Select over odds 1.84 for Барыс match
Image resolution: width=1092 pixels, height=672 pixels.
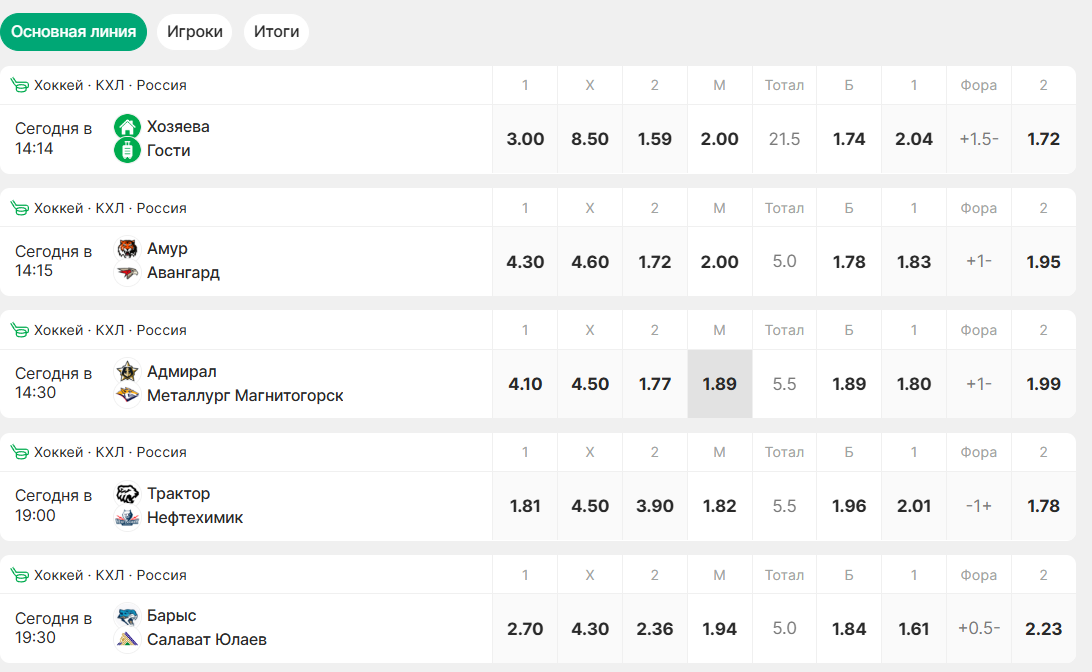(849, 629)
